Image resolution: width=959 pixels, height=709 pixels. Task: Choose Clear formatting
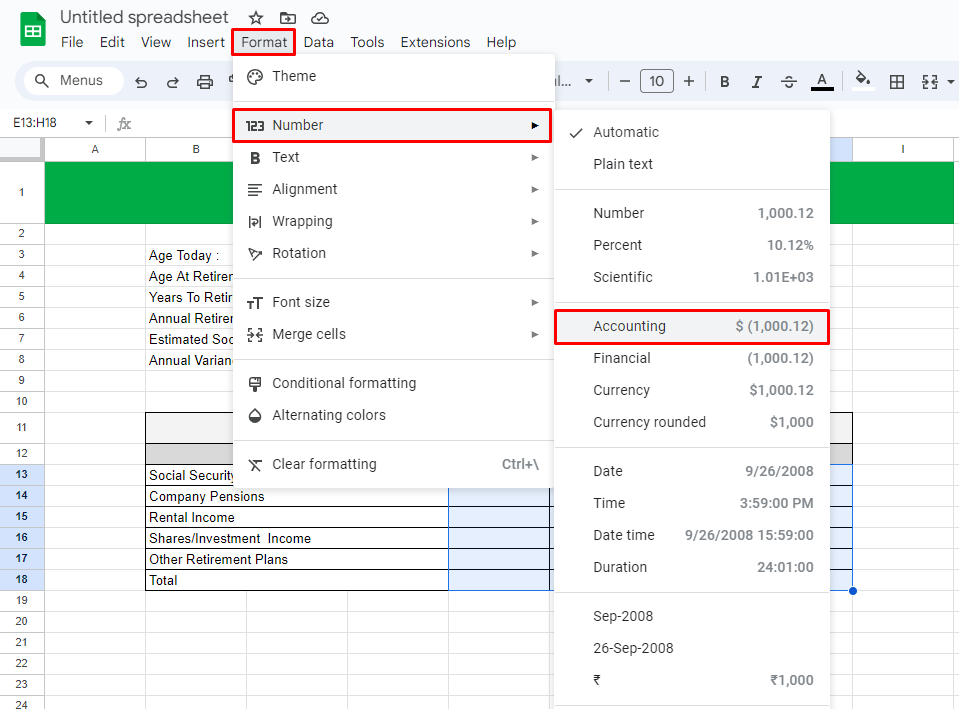point(393,464)
